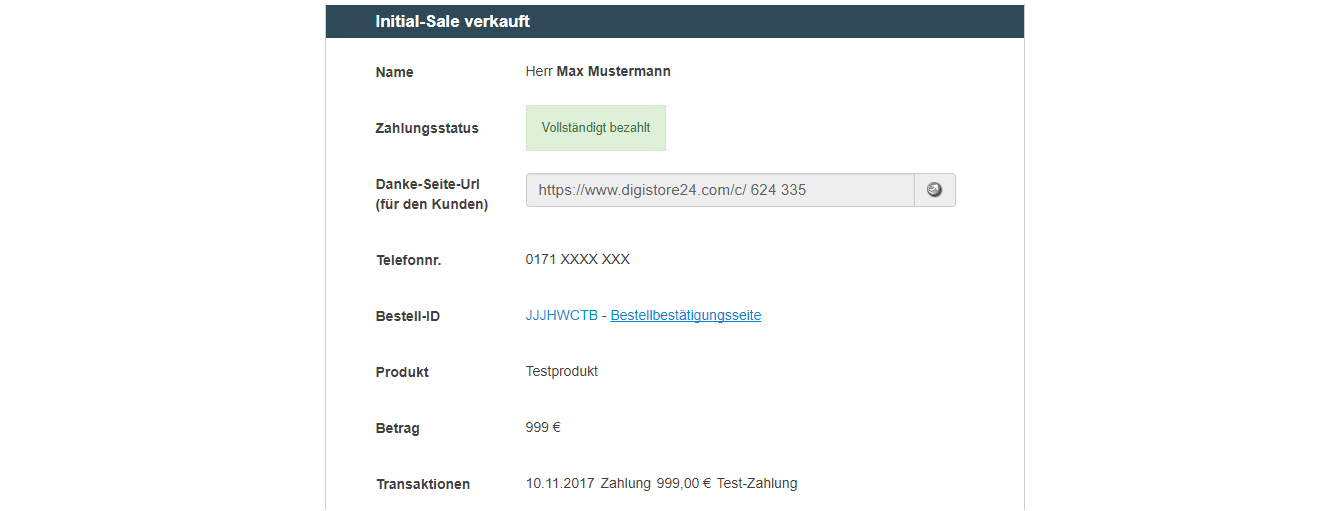Click the "Vollständigt bezahlt" status badge
1340x511 pixels.
(x=596, y=128)
